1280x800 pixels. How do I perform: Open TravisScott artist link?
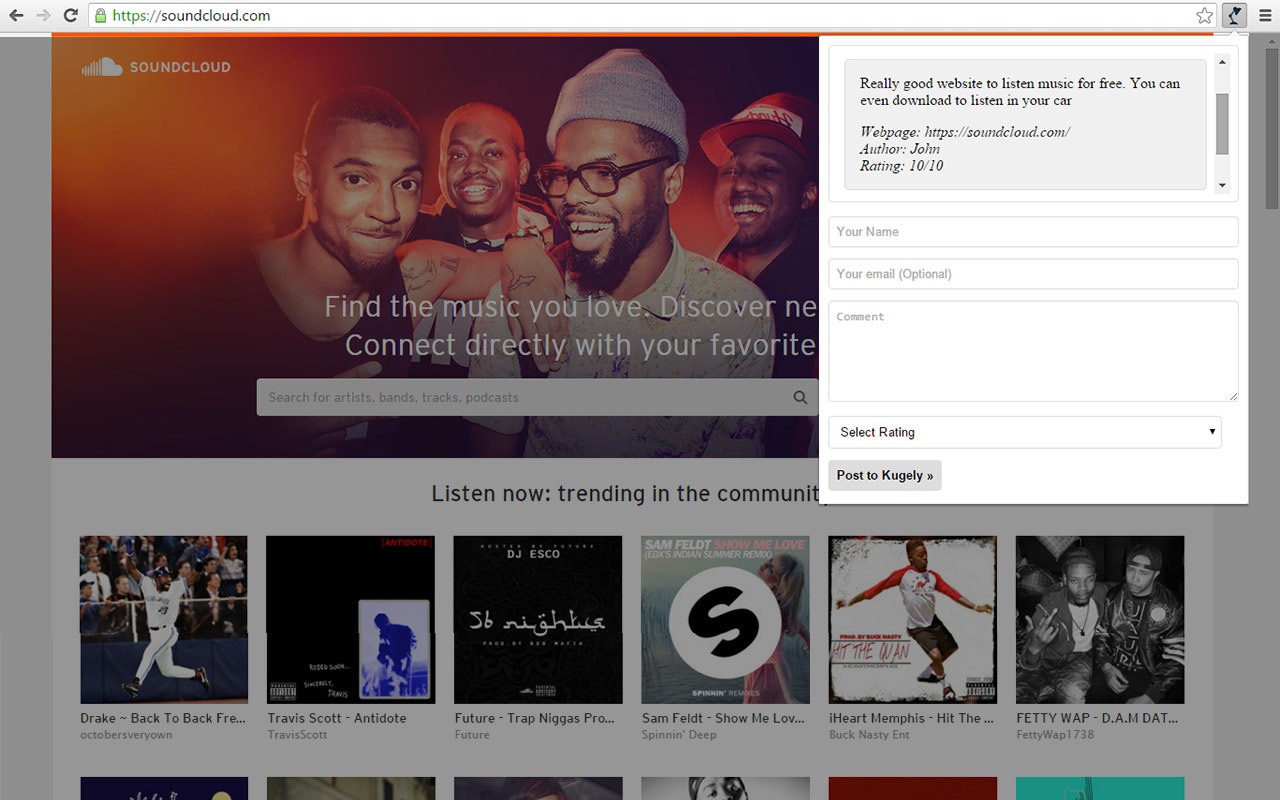pyautogui.click(x=297, y=735)
